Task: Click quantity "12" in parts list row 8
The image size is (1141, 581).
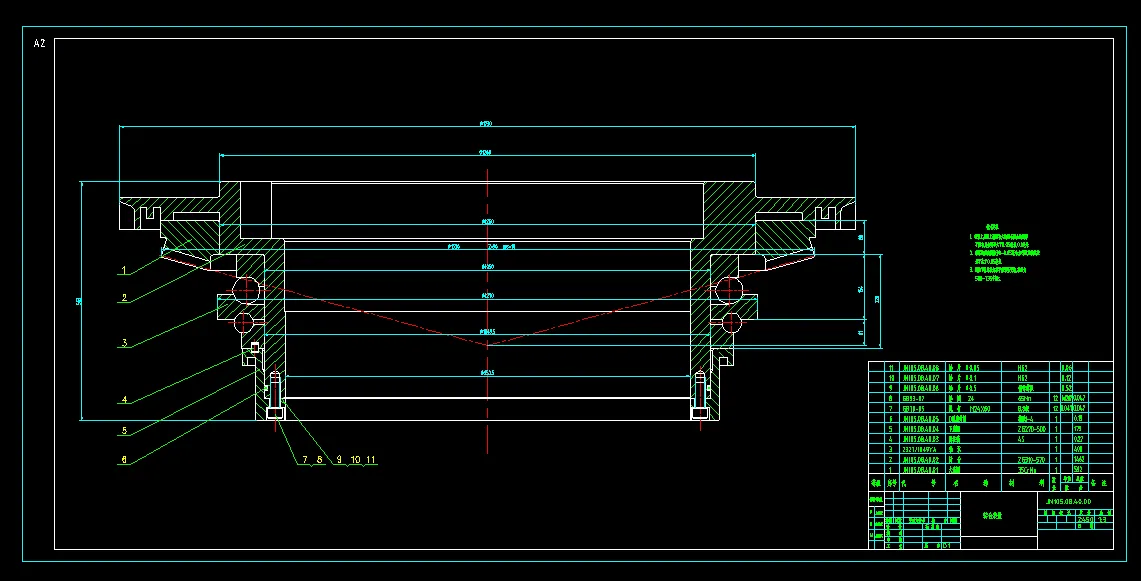Action: (x=1056, y=398)
